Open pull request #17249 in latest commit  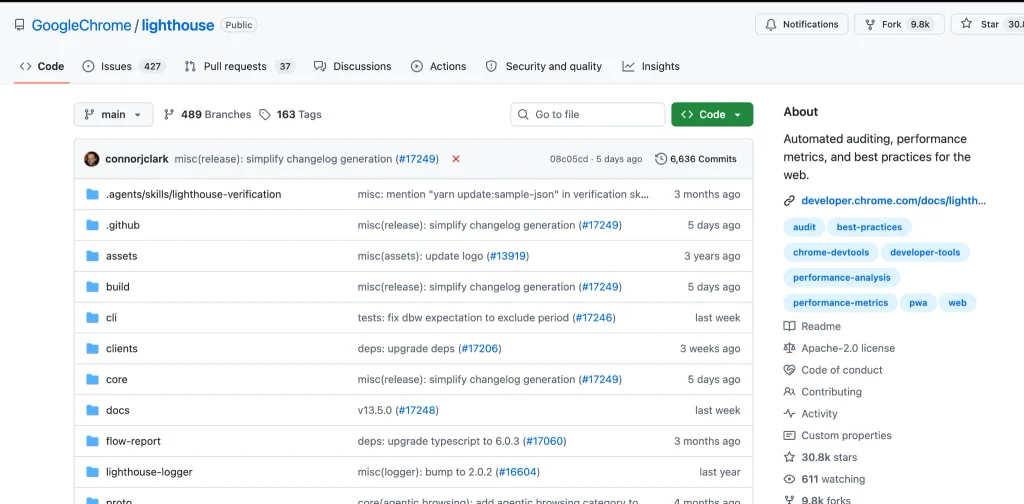point(419,159)
